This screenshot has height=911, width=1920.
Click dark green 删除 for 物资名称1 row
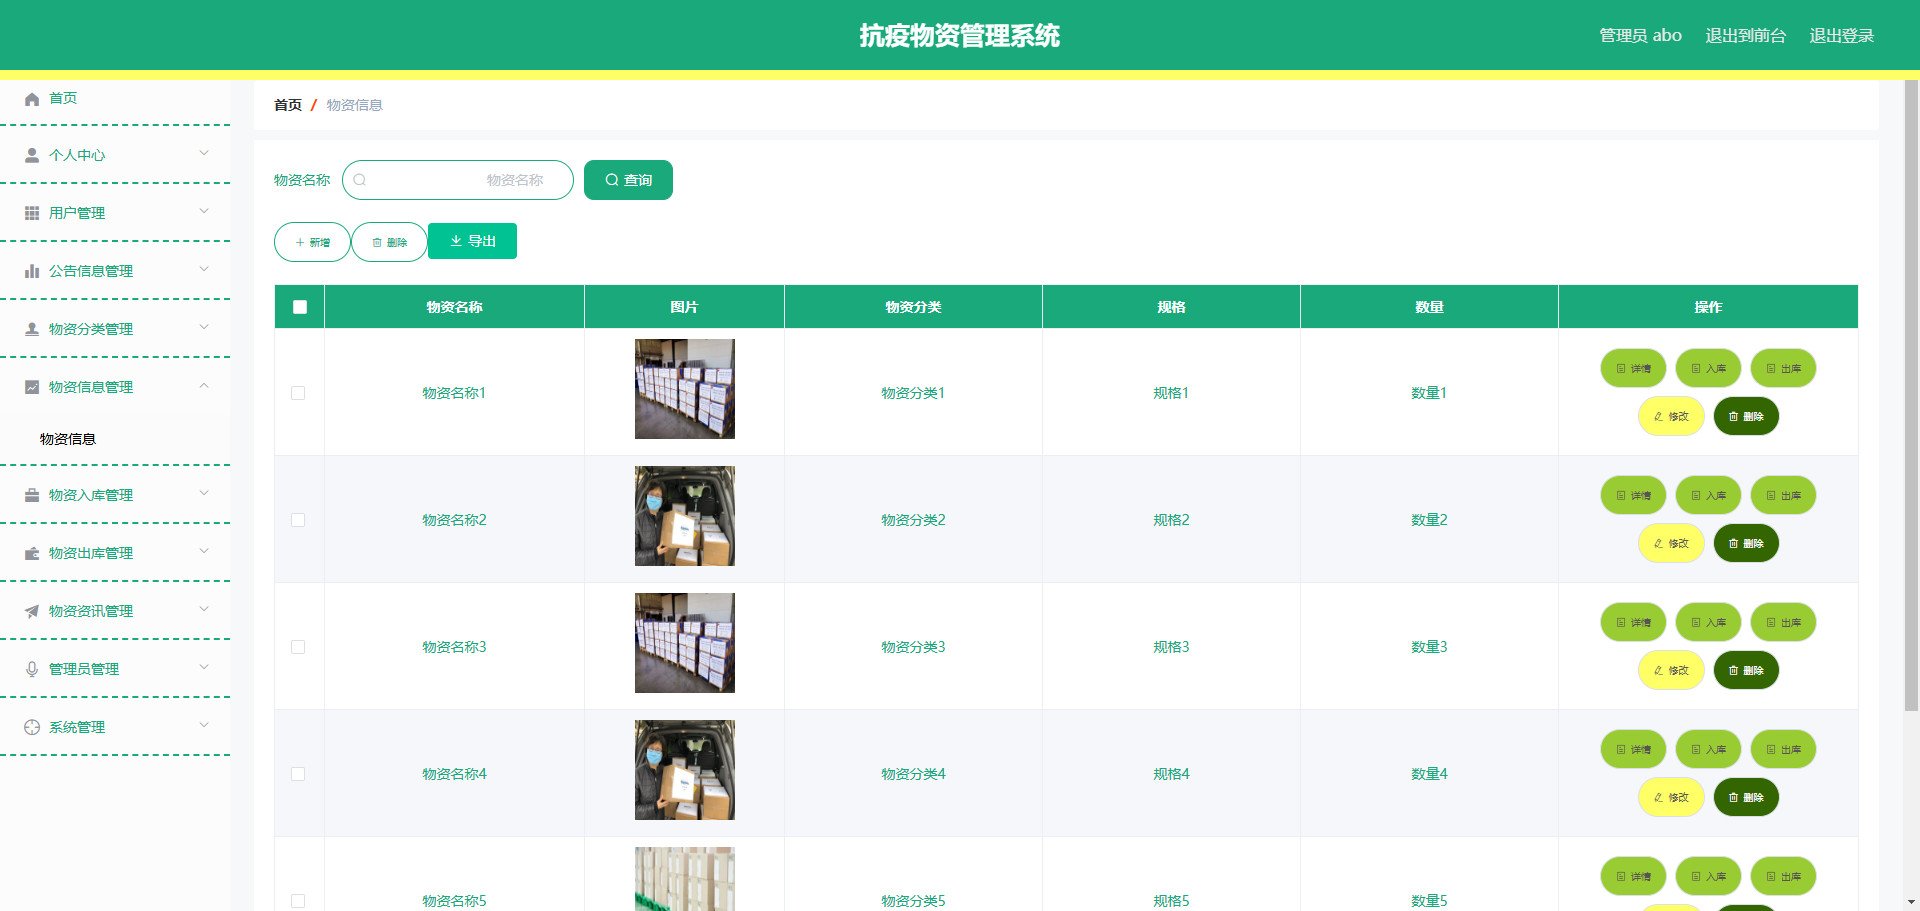1746,416
